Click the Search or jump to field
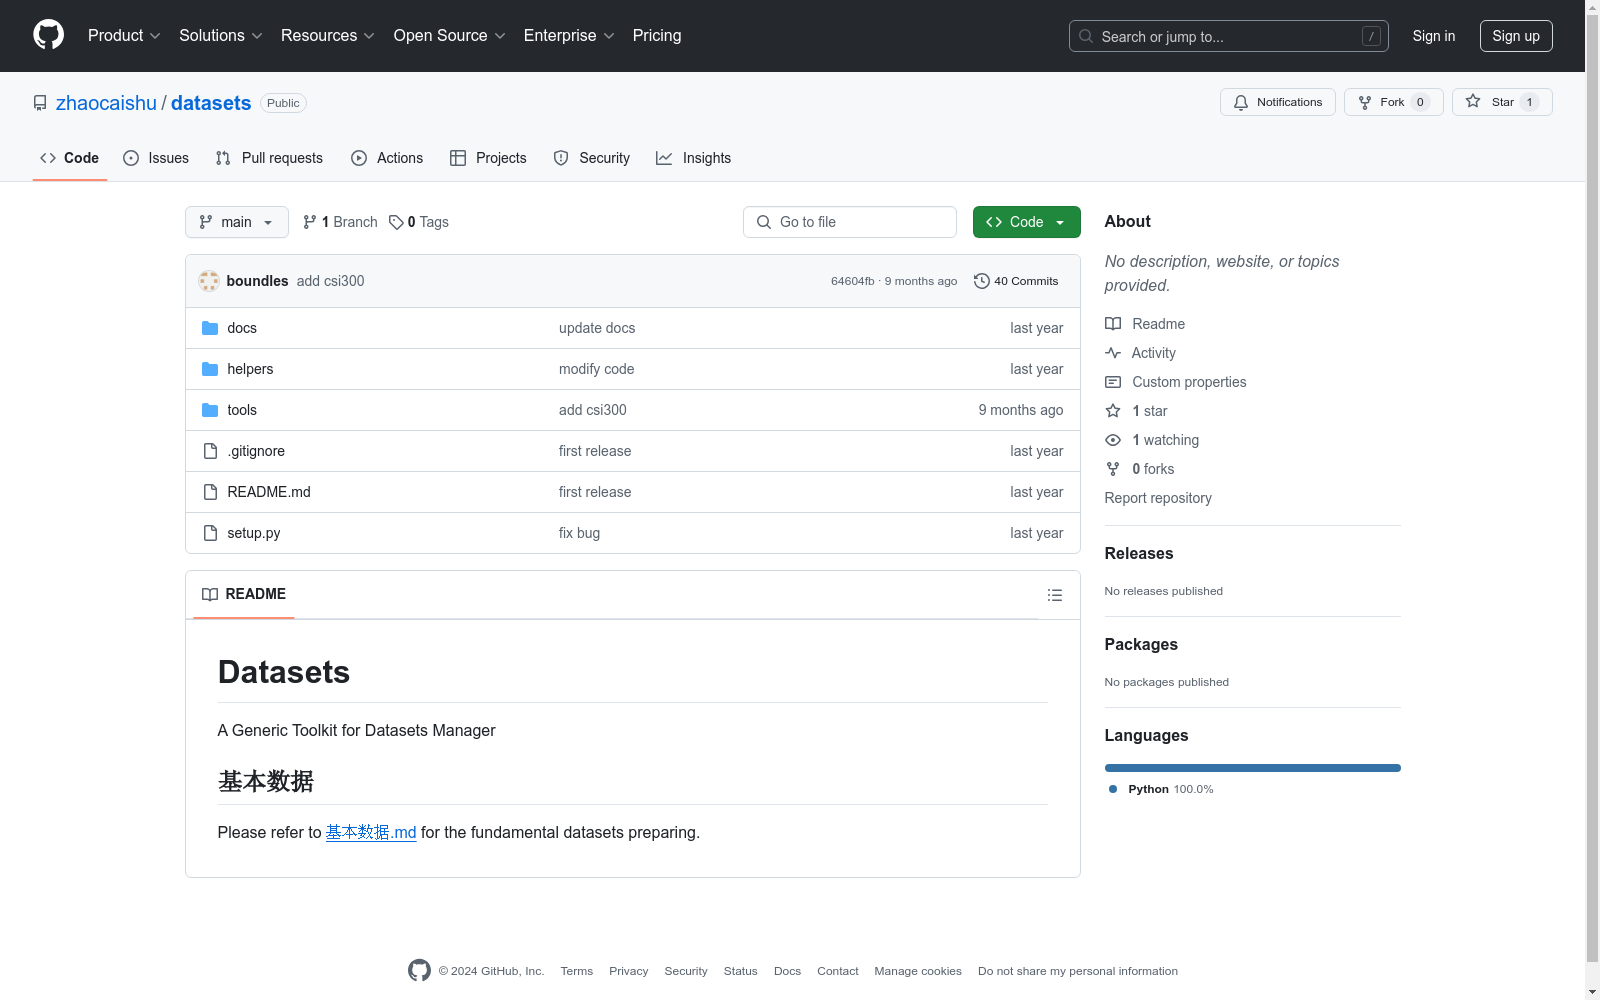The image size is (1600, 1000). click(x=1229, y=36)
